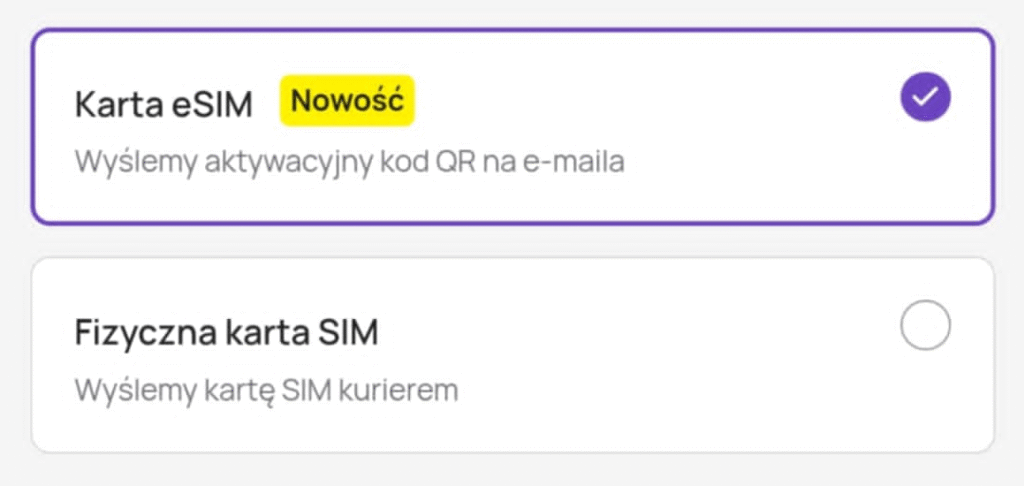This screenshot has height=486, width=1024.
Task: Choose the physical SIM option card
Action: point(512,355)
